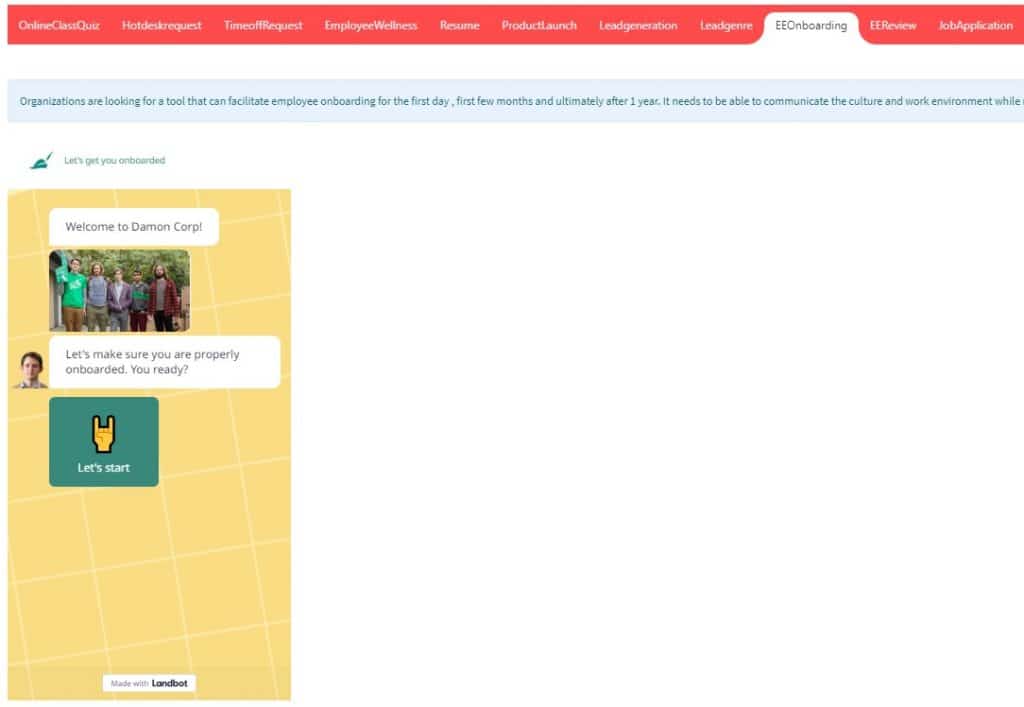Switch to the JobApplication tab
This screenshot has width=1024, height=707.
pyautogui.click(x=975, y=26)
